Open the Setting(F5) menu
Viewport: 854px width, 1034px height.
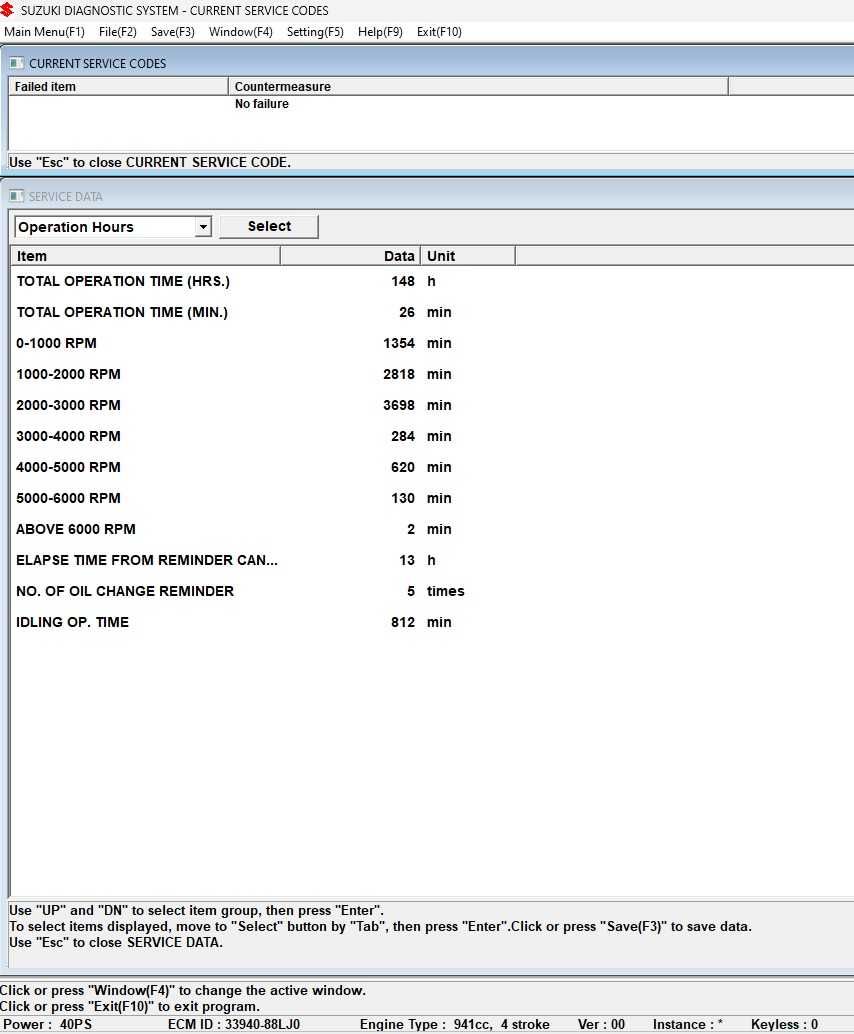(315, 32)
